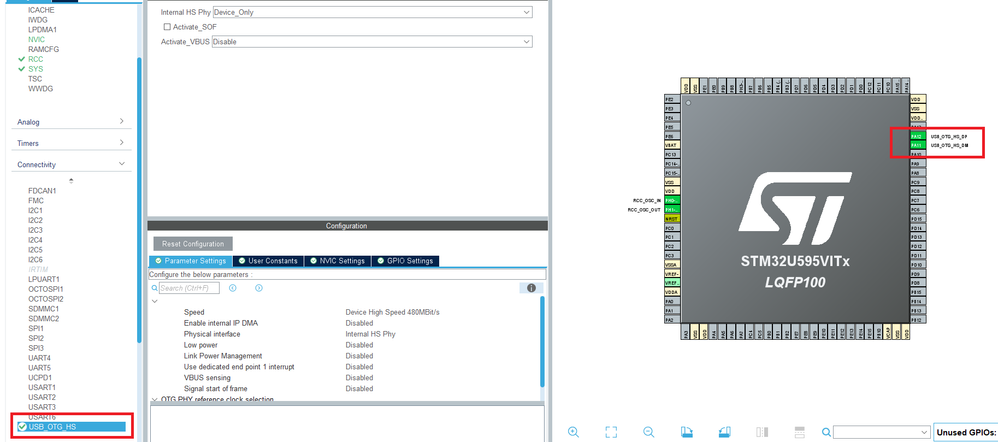Open the parameter info icon

(x=531, y=288)
